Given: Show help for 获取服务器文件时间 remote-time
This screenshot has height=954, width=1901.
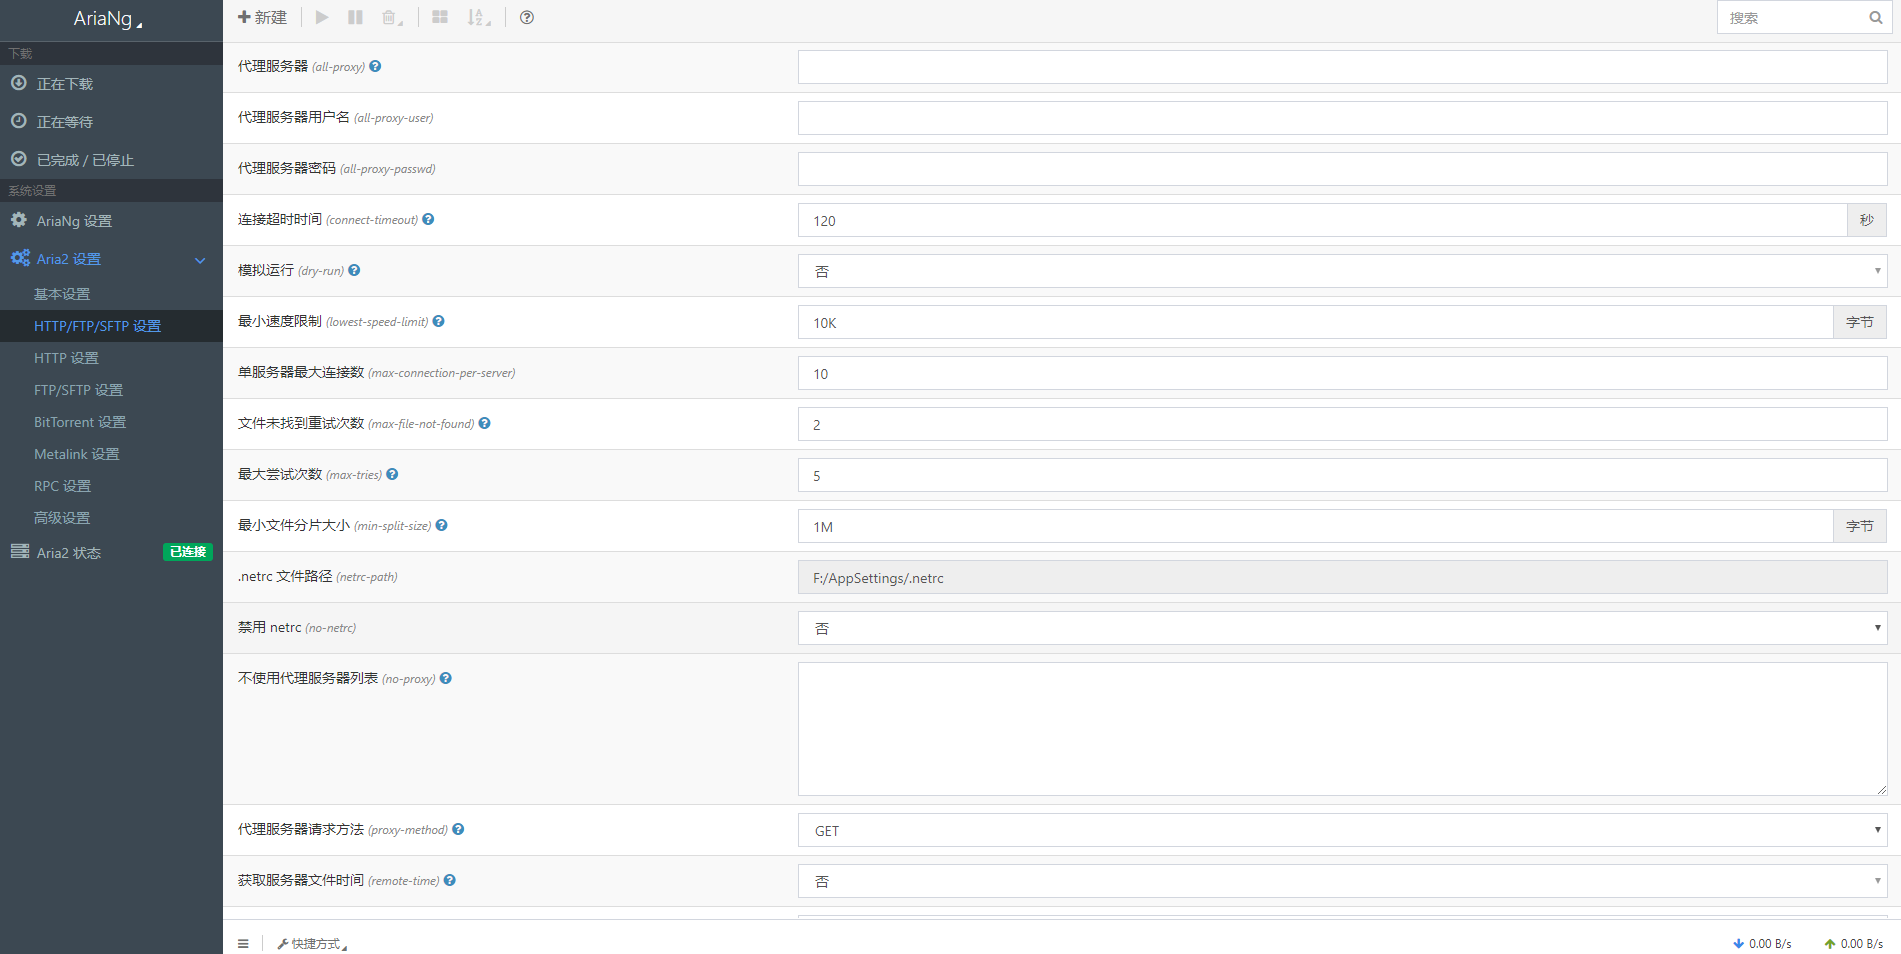Looking at the screenshot, I should (x=450, y=880).
